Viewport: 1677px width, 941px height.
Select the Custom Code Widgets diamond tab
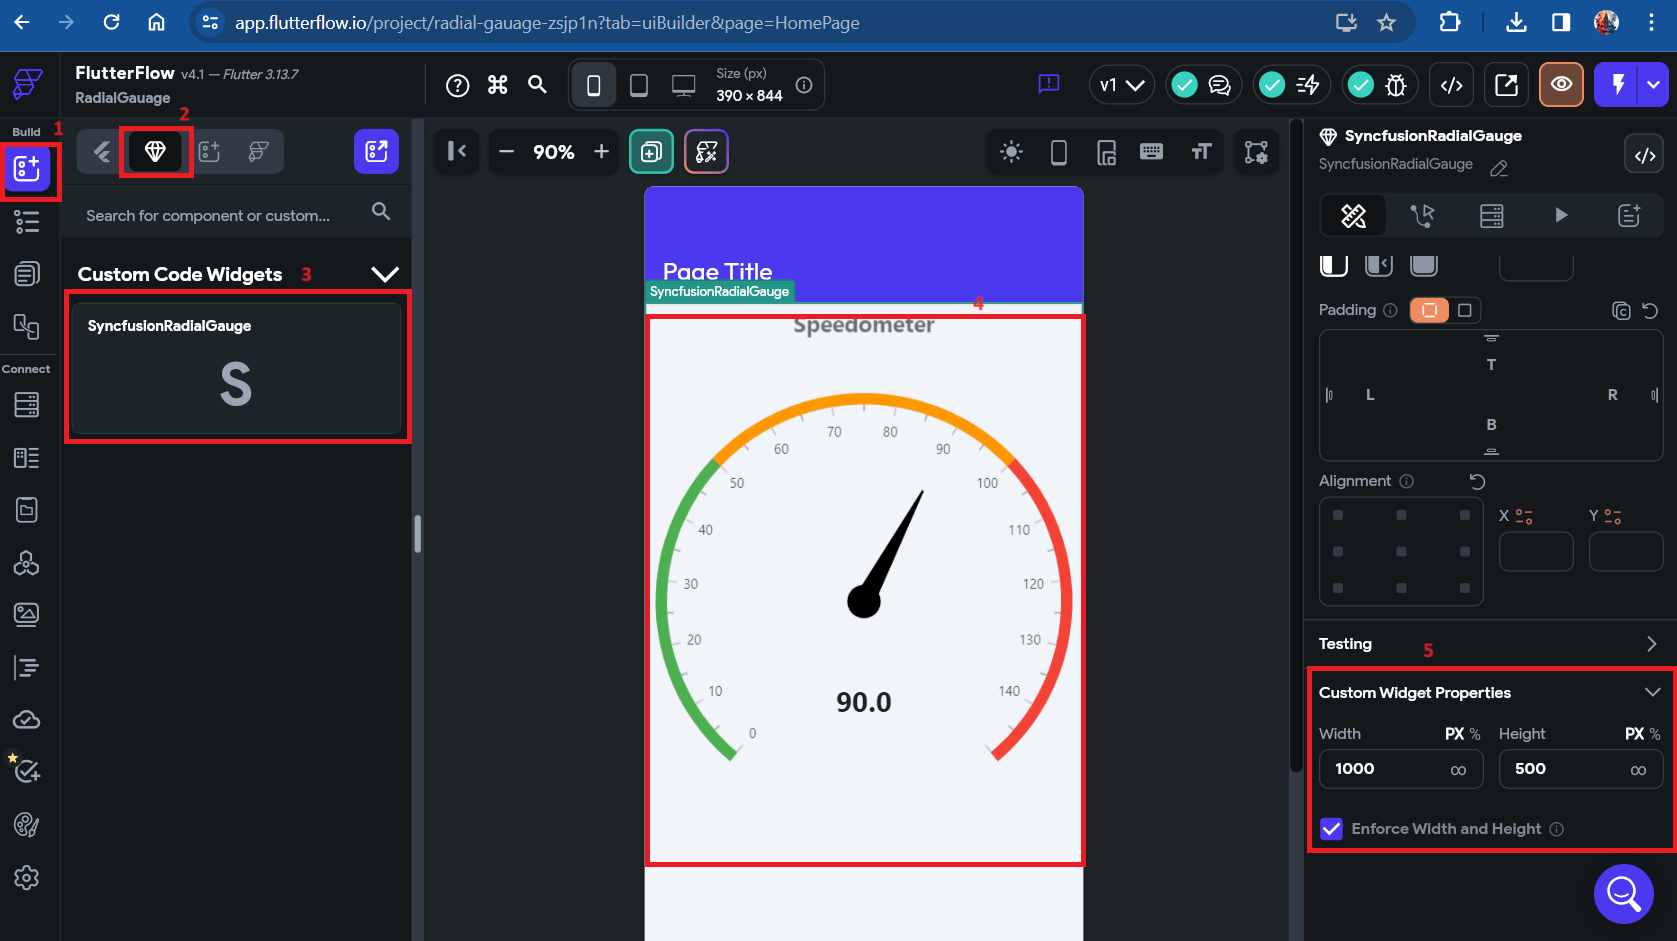(155, 151)
